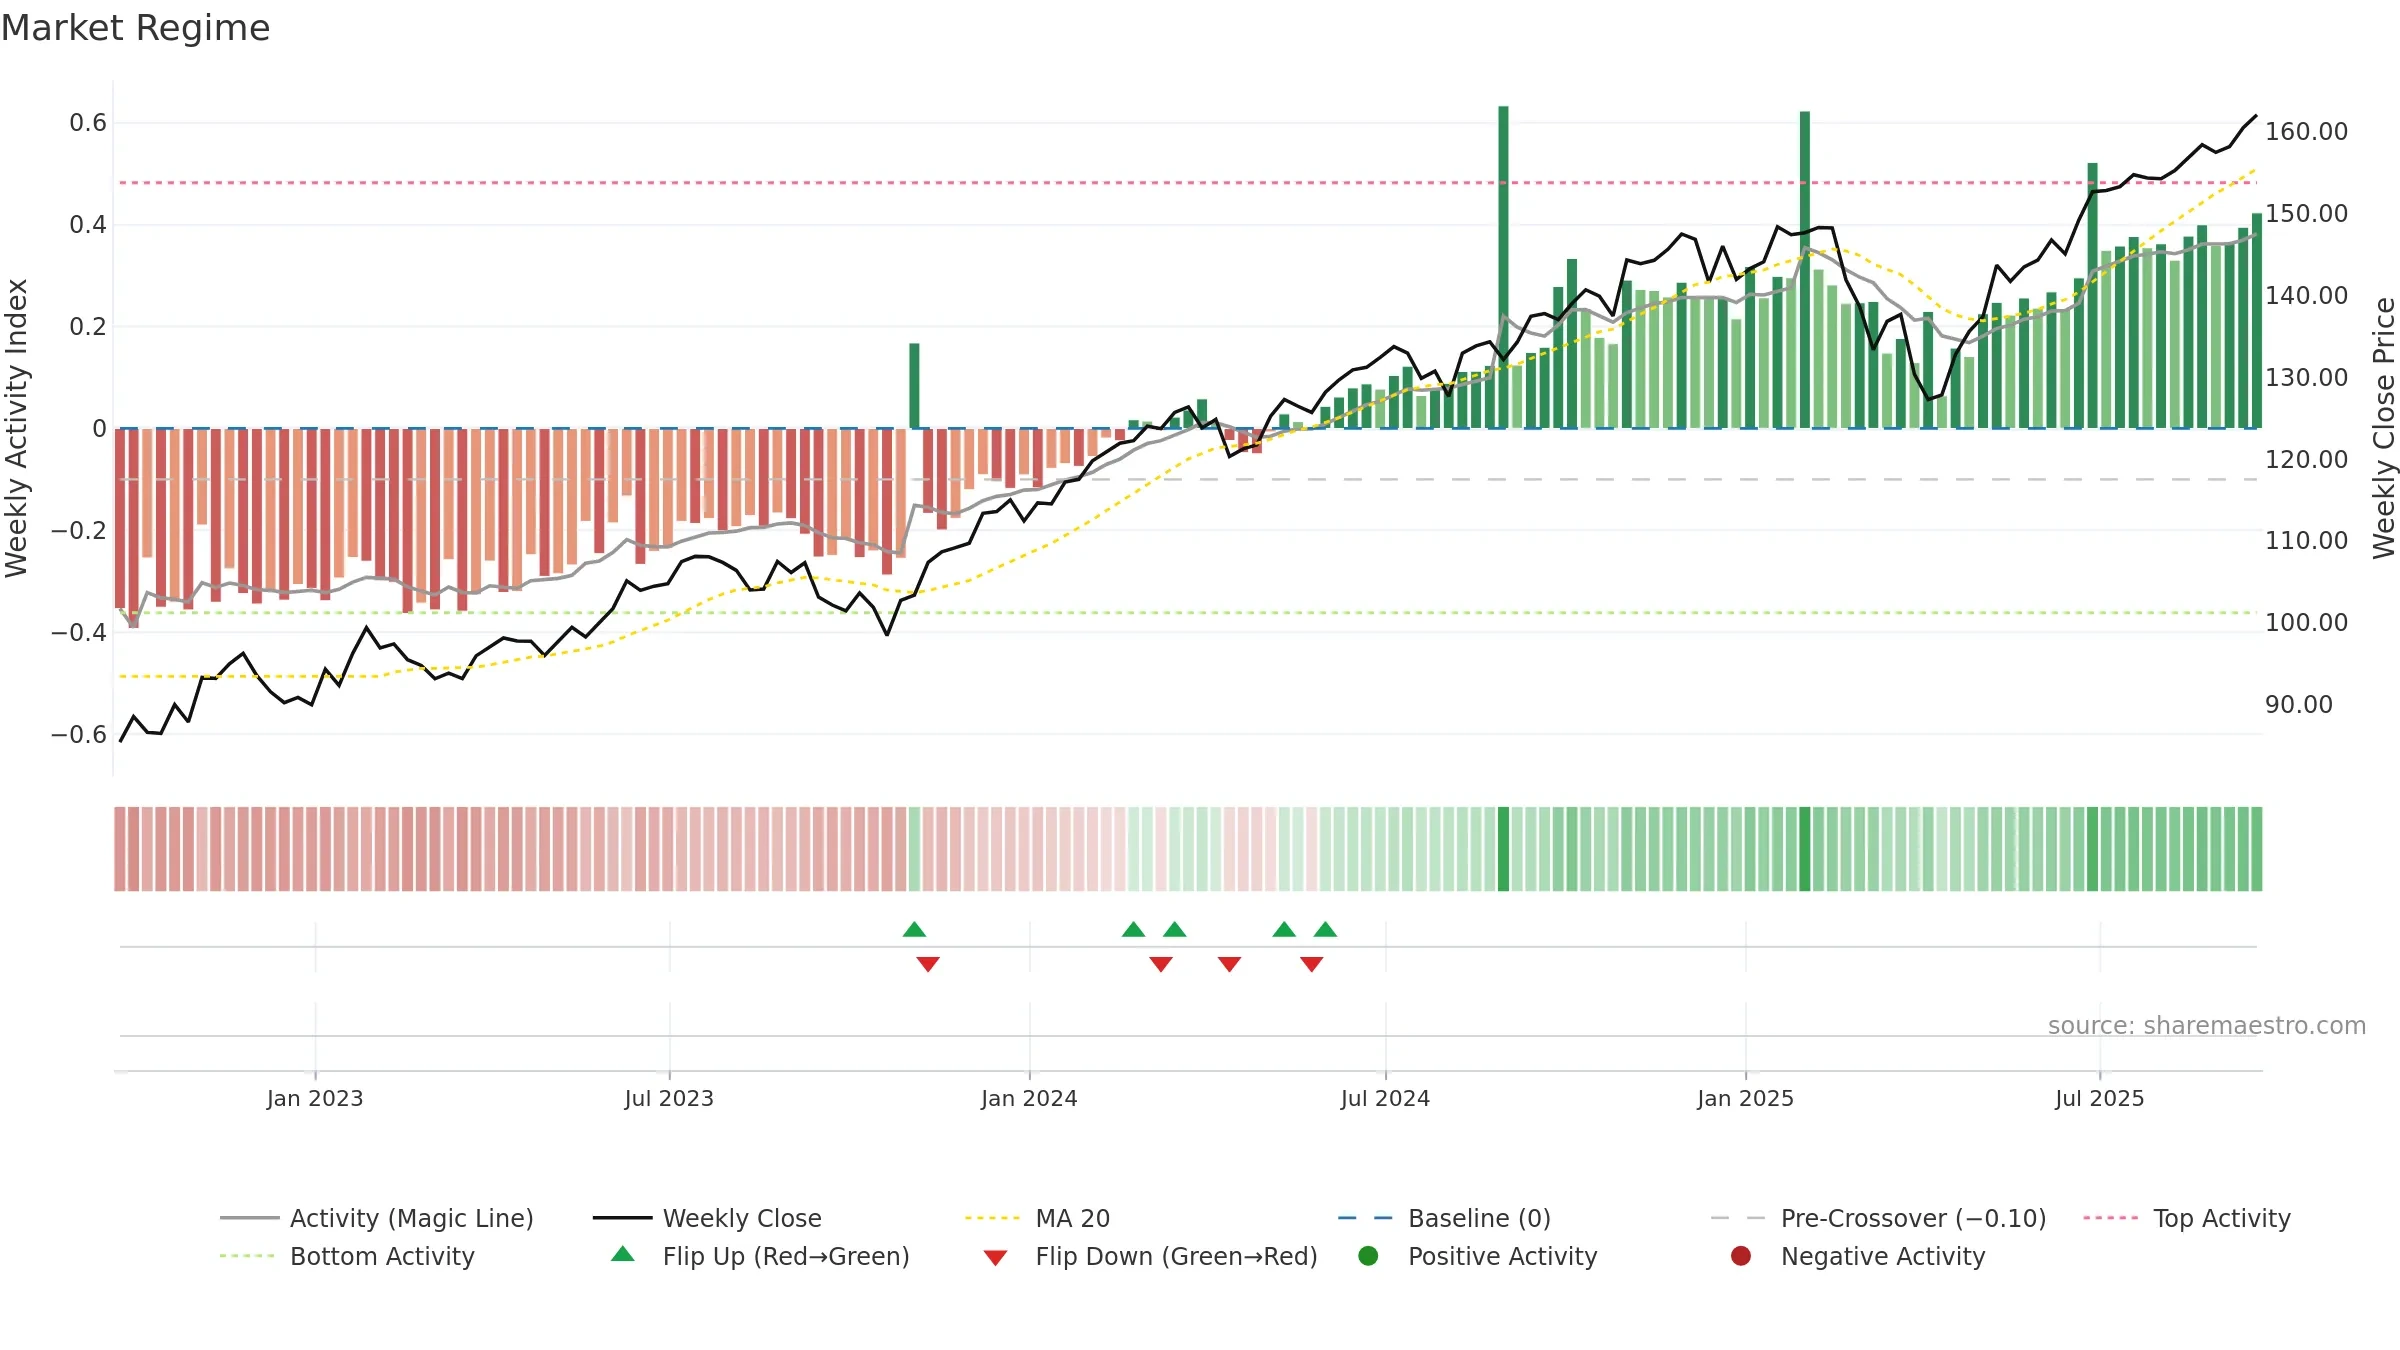The width and height of the screenshot is (2400, 1350).
Task: Toggle the Weekly Close legend entry
Action: point(707,1218)
